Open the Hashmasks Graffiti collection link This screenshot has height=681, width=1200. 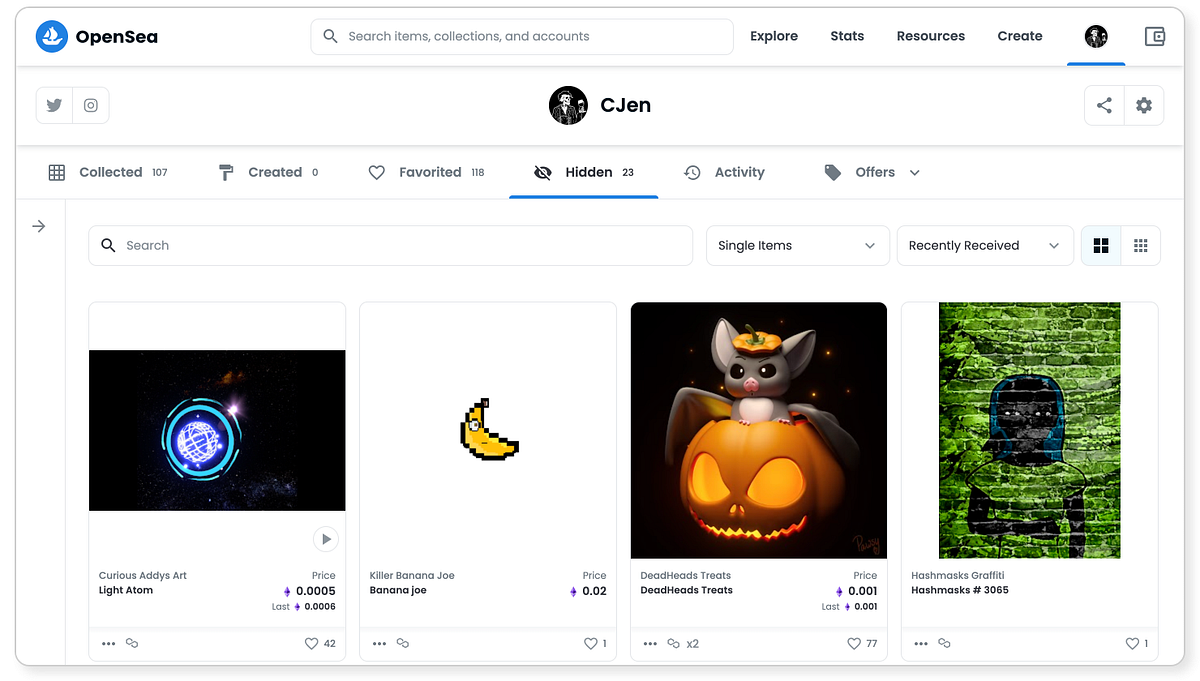958,576
